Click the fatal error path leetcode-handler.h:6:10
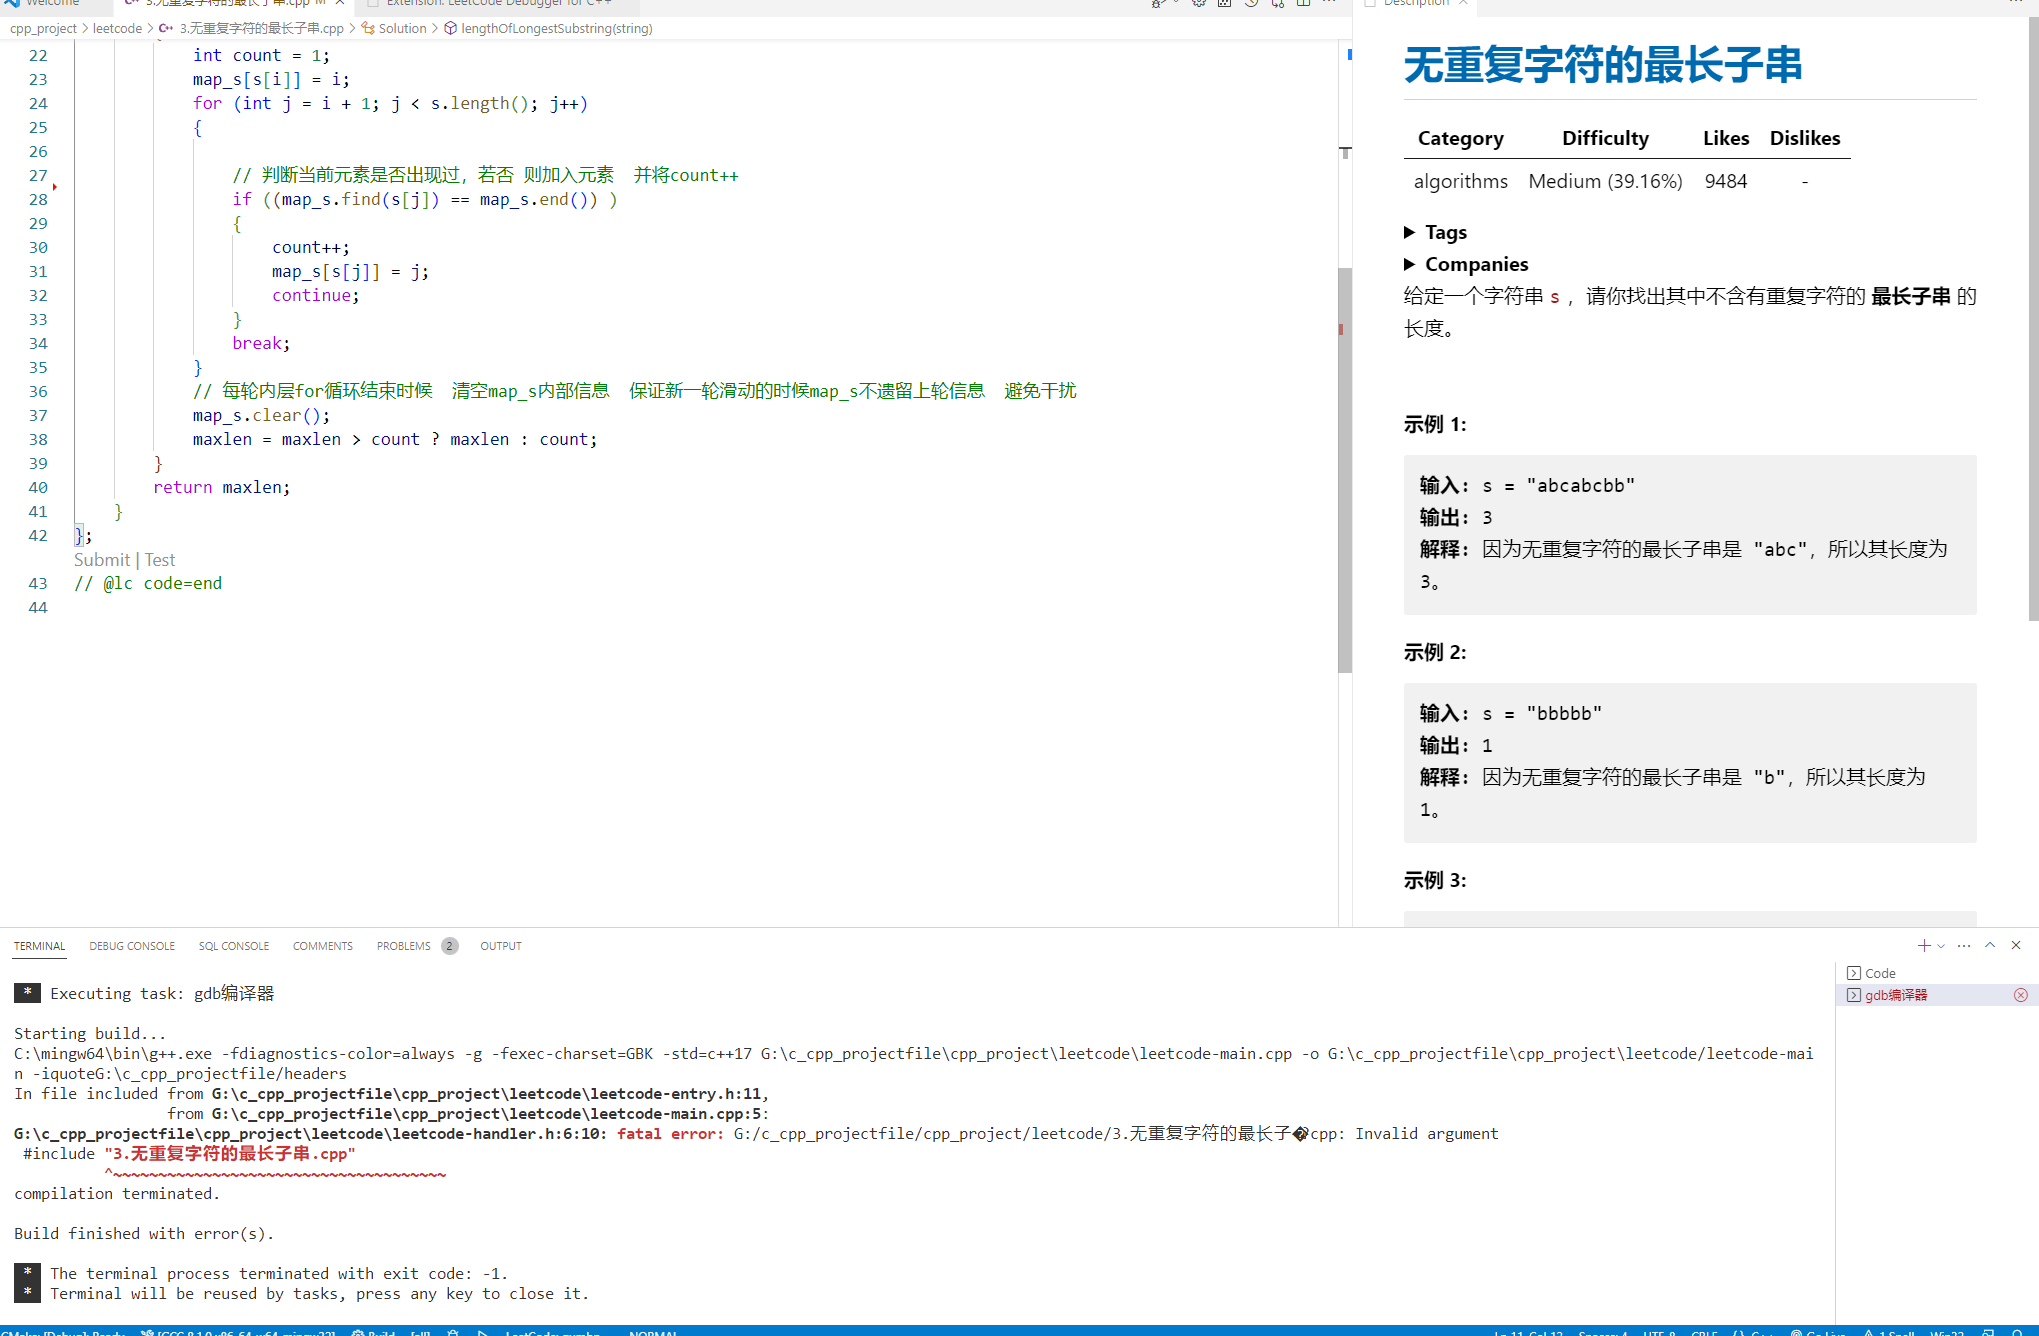This screenshot has width=2039, height=1336. click(x=310, y=1133)
